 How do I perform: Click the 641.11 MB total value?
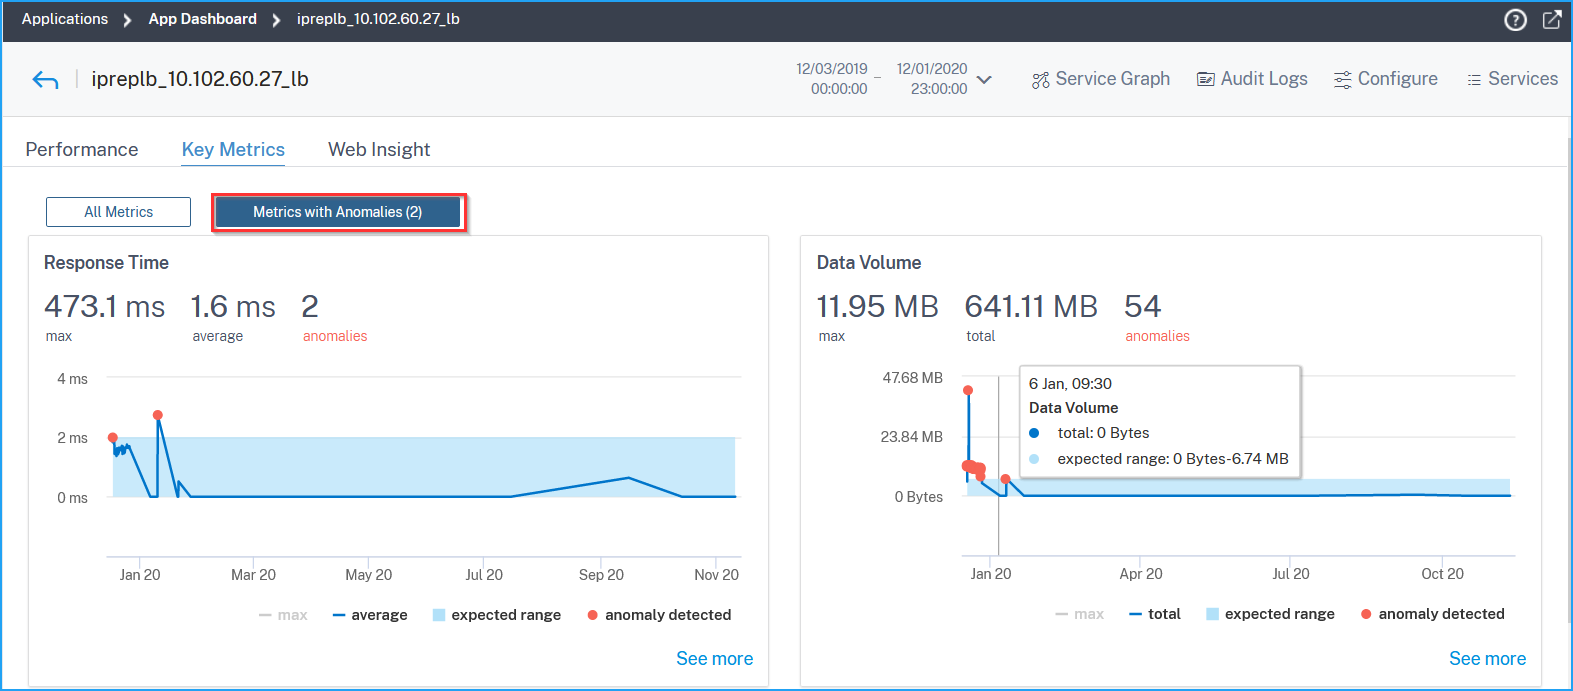(x=1031, y=306)
